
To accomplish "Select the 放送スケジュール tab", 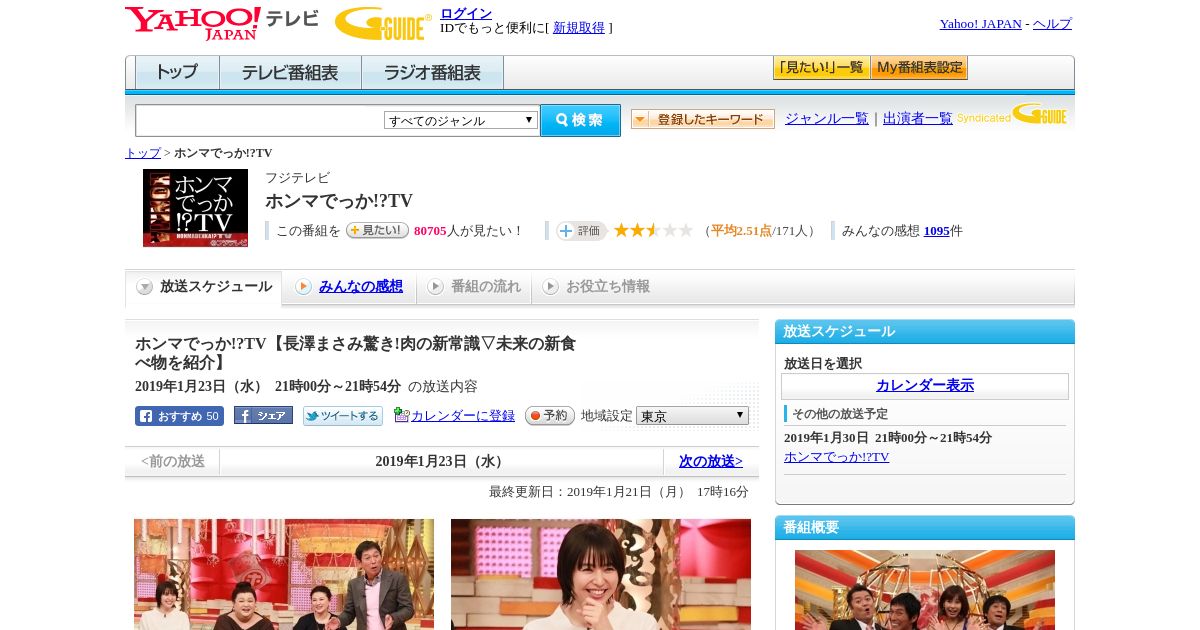I will [204, 287].
